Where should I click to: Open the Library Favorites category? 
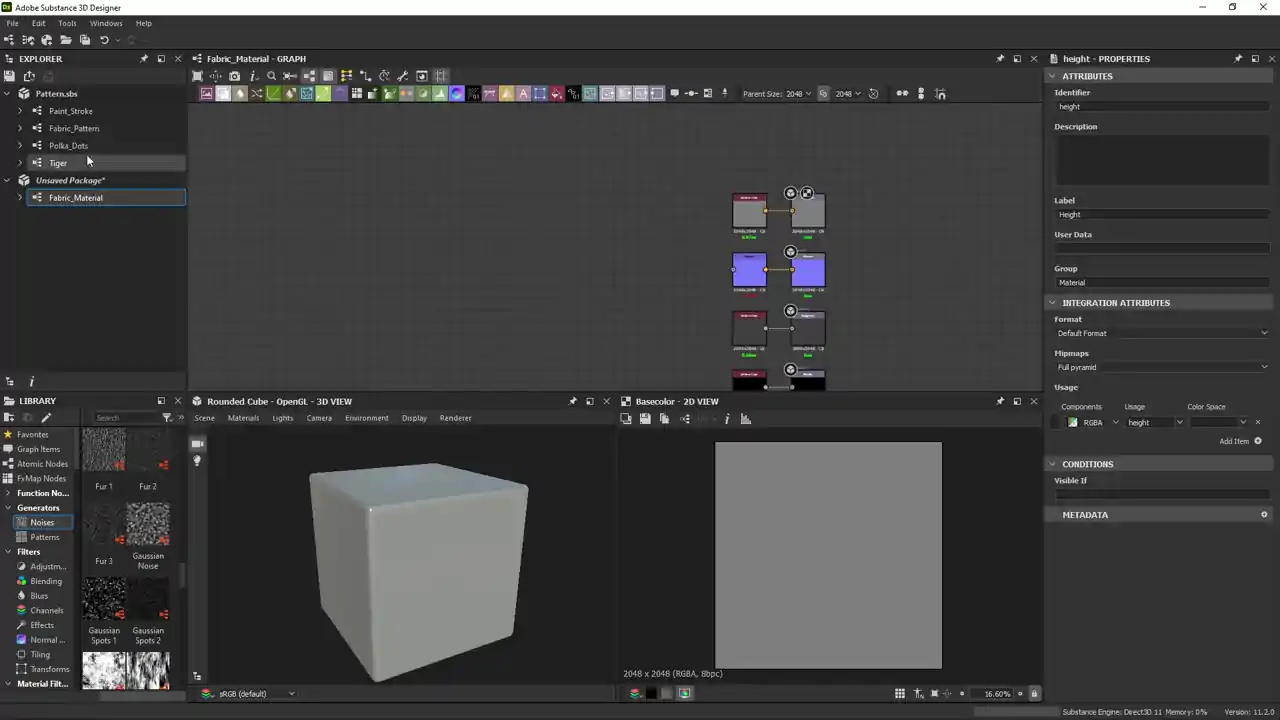32,435
